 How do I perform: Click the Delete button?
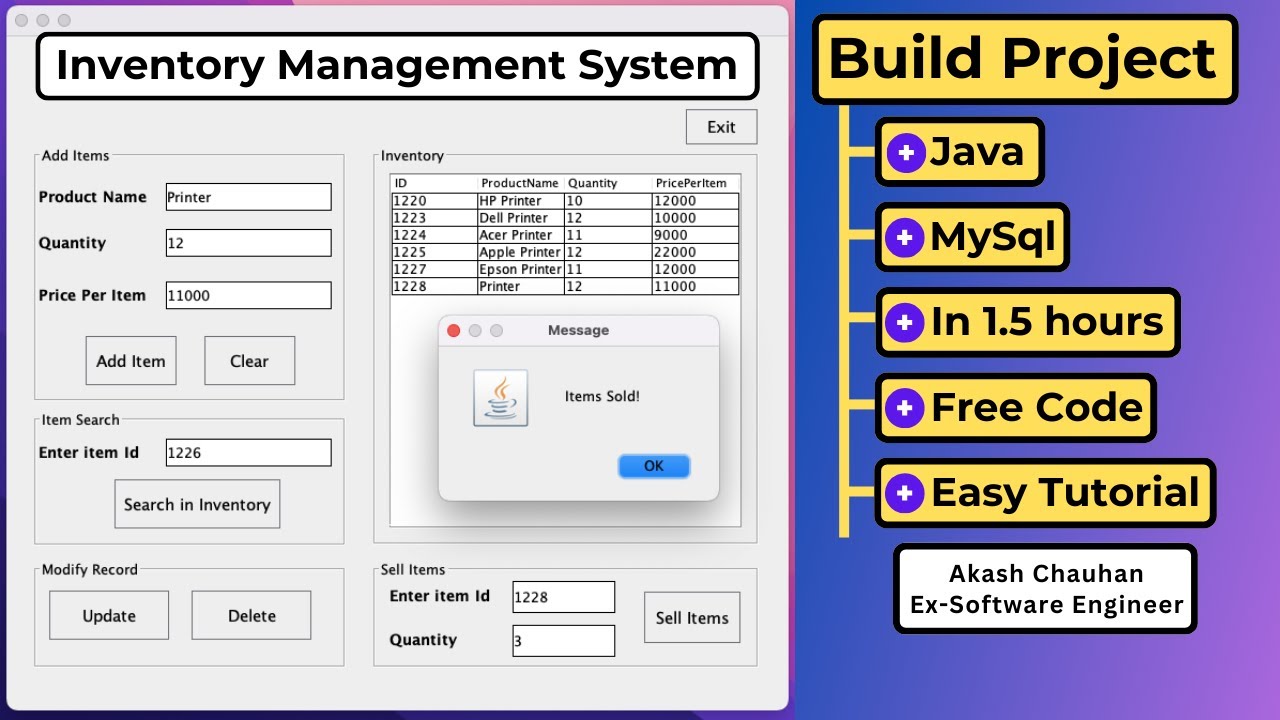coord(251,615)
